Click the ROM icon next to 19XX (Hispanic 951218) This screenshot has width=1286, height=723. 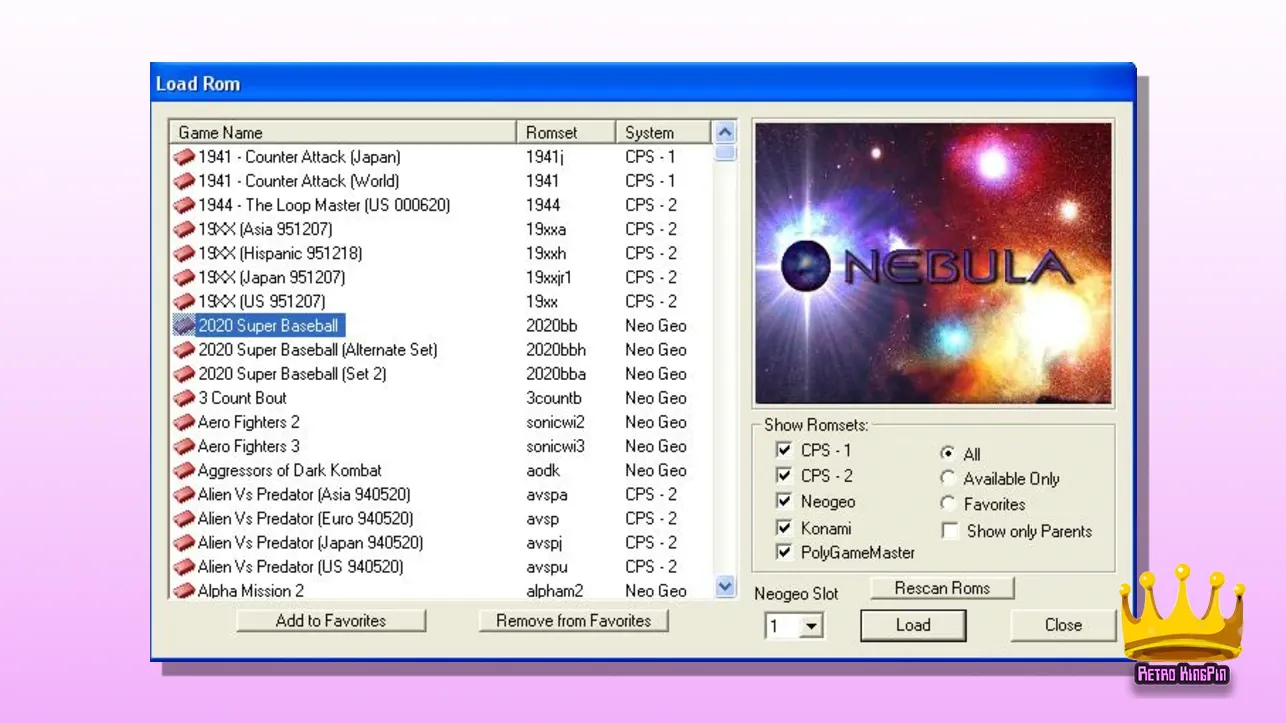[x=184, y=253]
